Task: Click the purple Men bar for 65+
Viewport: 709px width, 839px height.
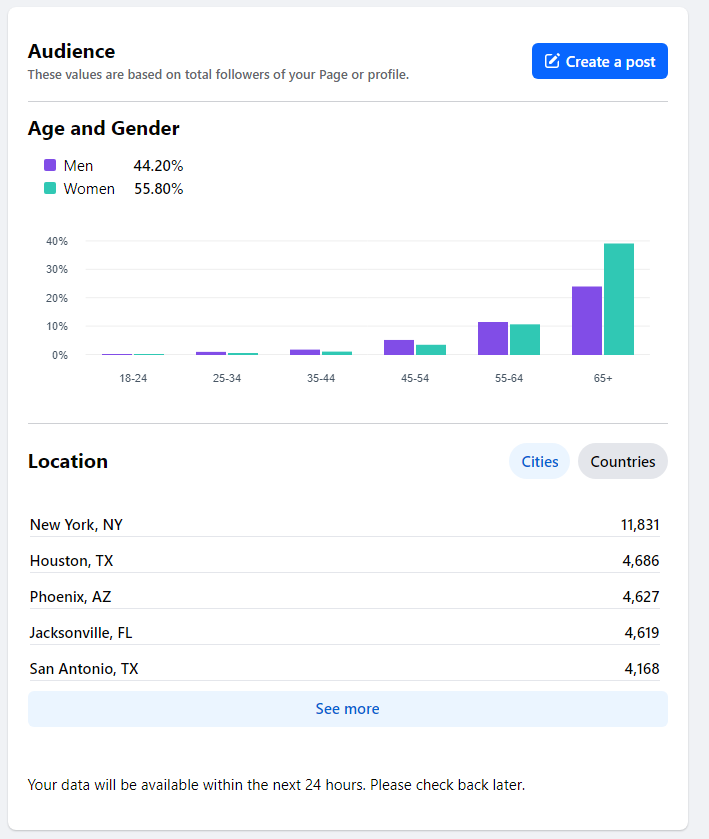Action: (587, 321)
